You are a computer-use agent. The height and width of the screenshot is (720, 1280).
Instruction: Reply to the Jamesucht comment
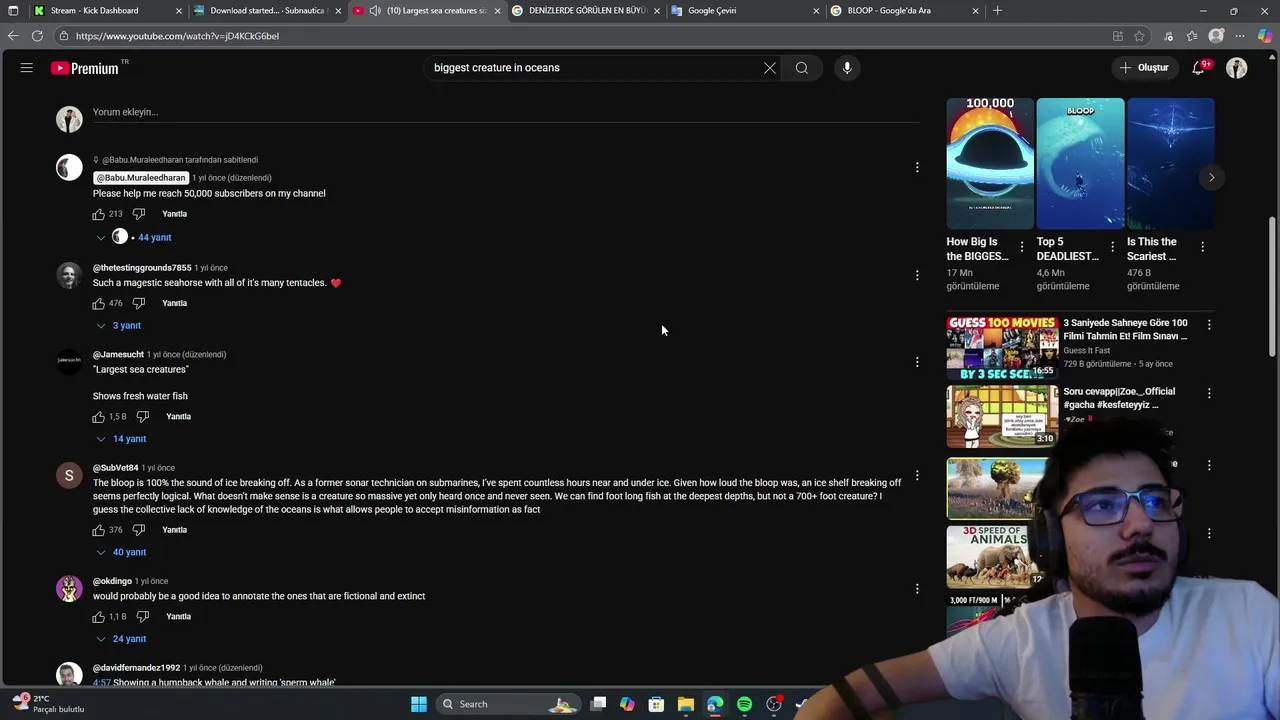pos(179,416)
